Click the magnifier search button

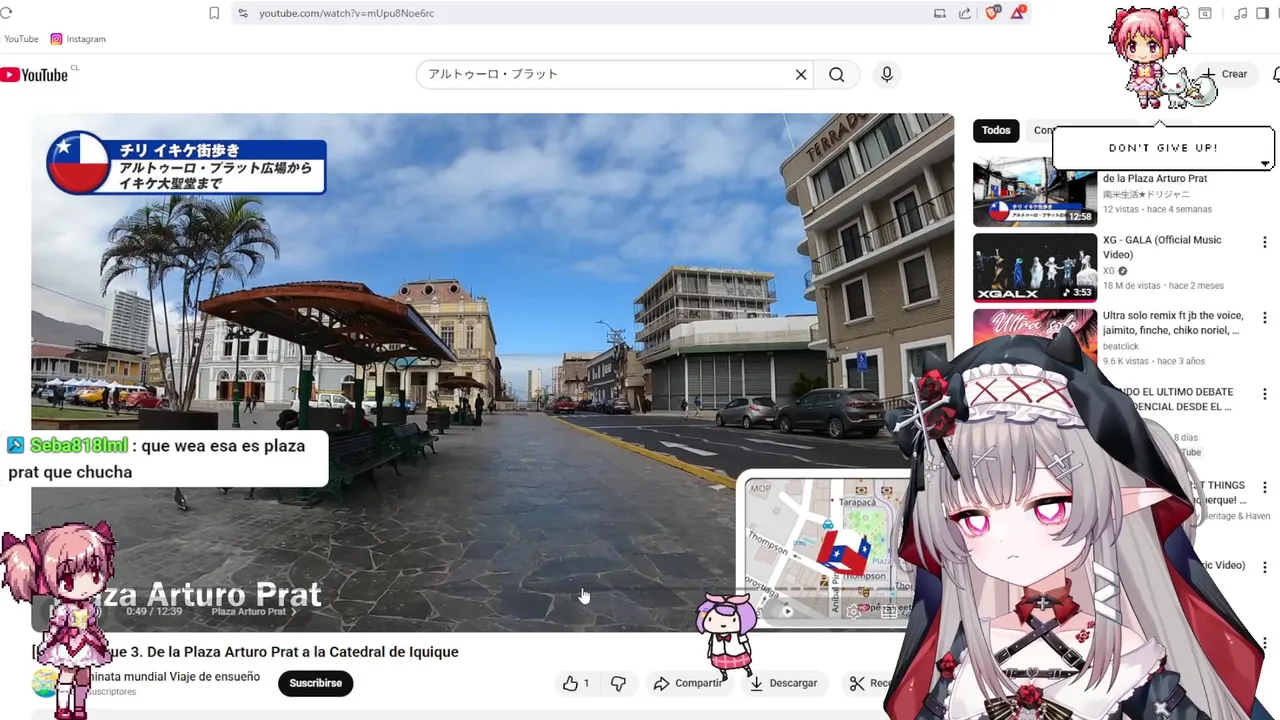[837, 74]
